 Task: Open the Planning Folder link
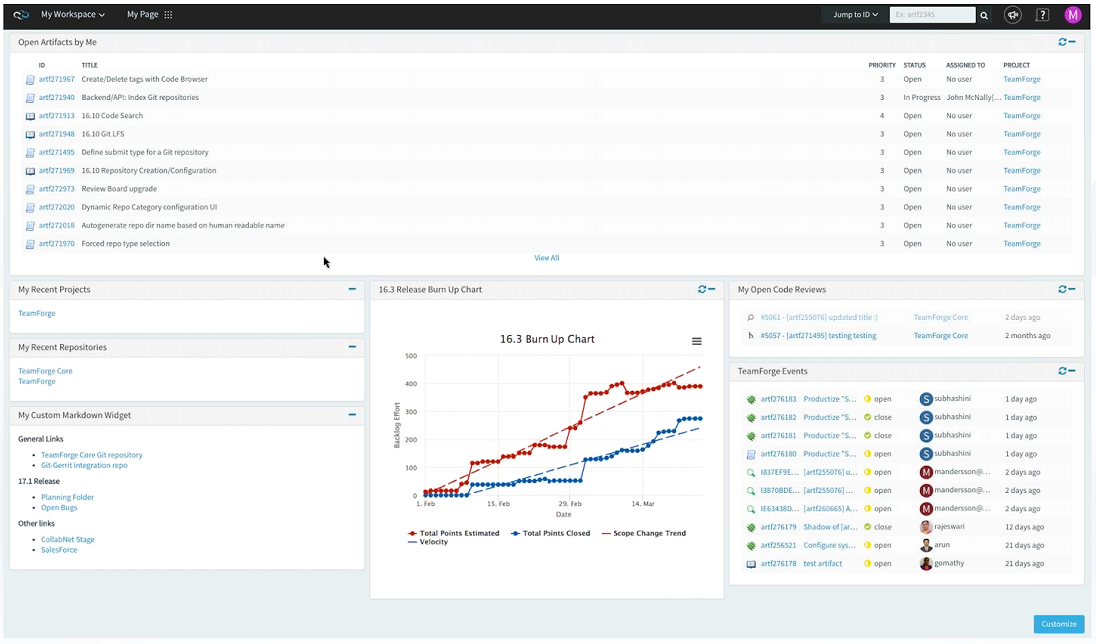point(67,497)
